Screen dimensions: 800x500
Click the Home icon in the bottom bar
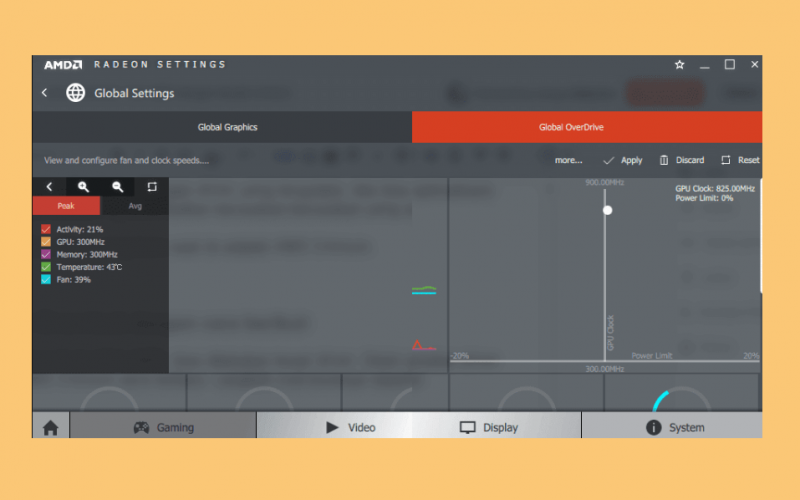[x=51, y=428]
